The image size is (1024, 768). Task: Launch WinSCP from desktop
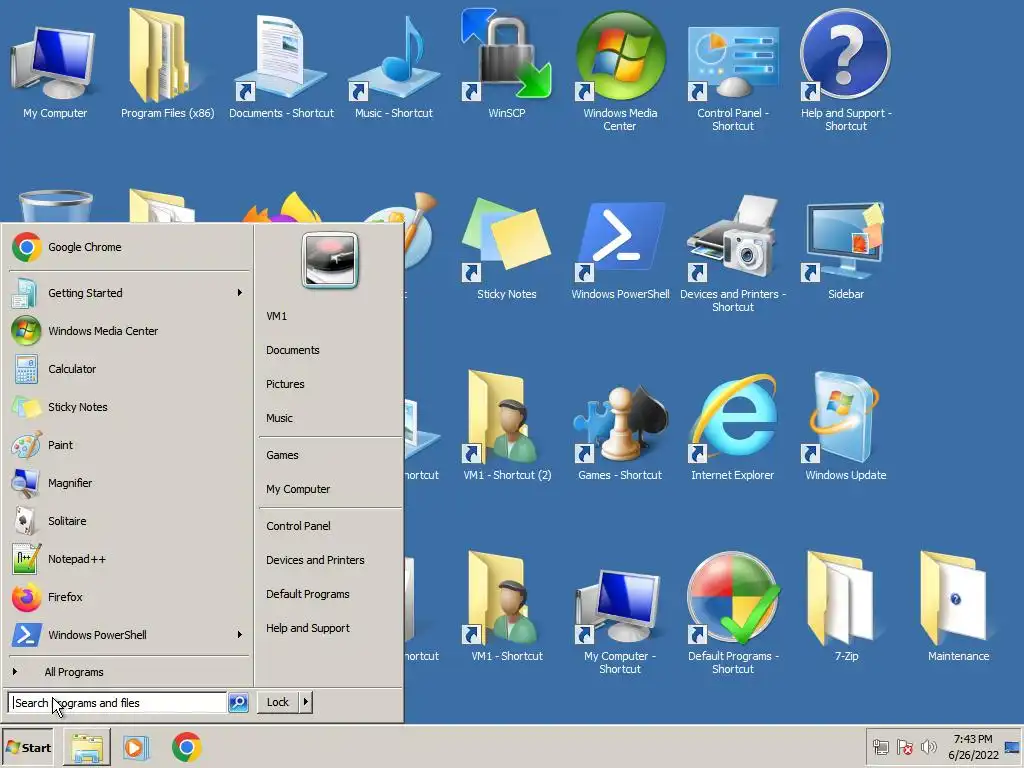point(507,64)
